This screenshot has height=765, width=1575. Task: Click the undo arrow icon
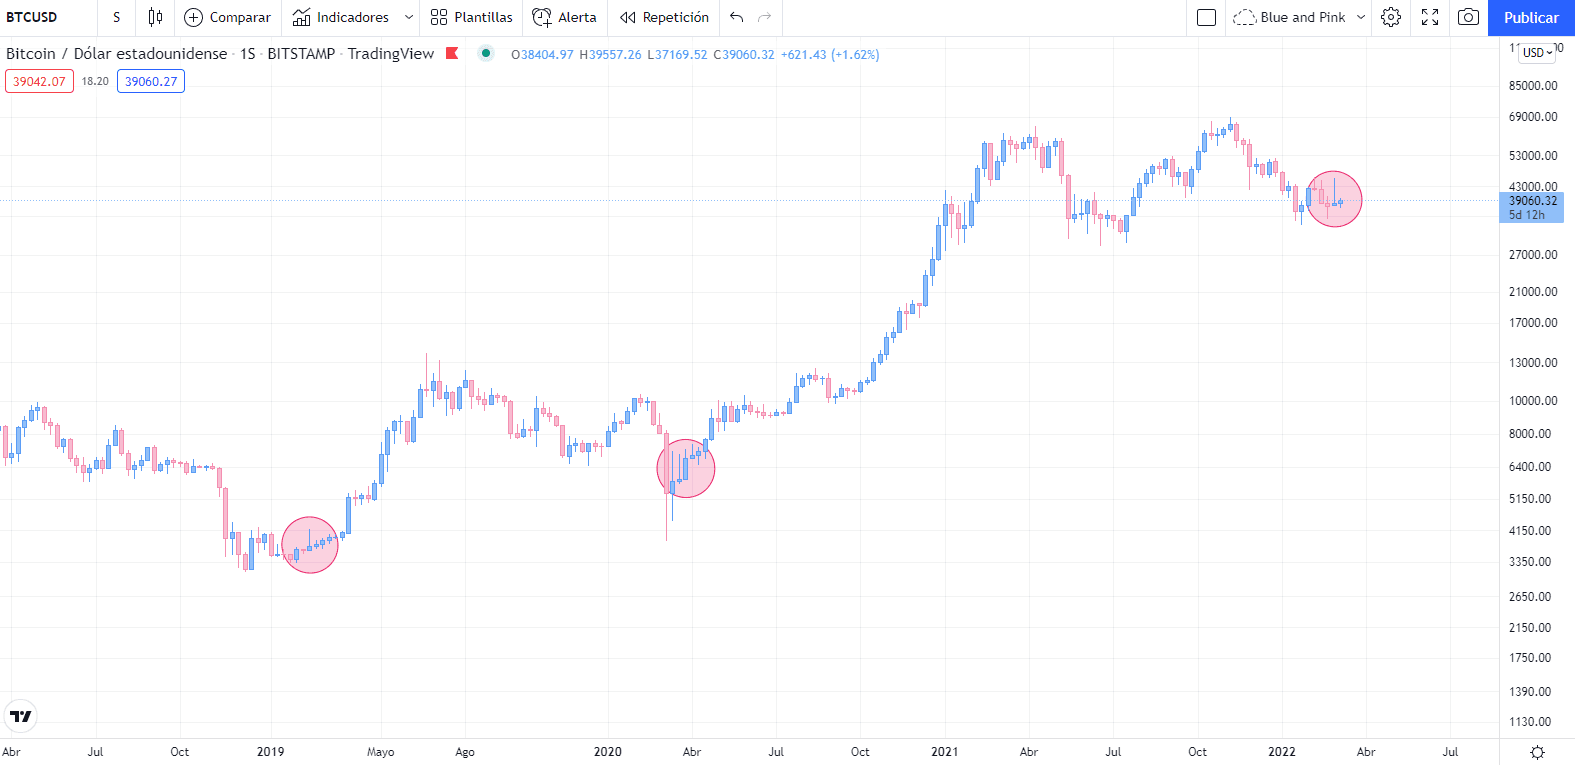[x=737, y=17]
